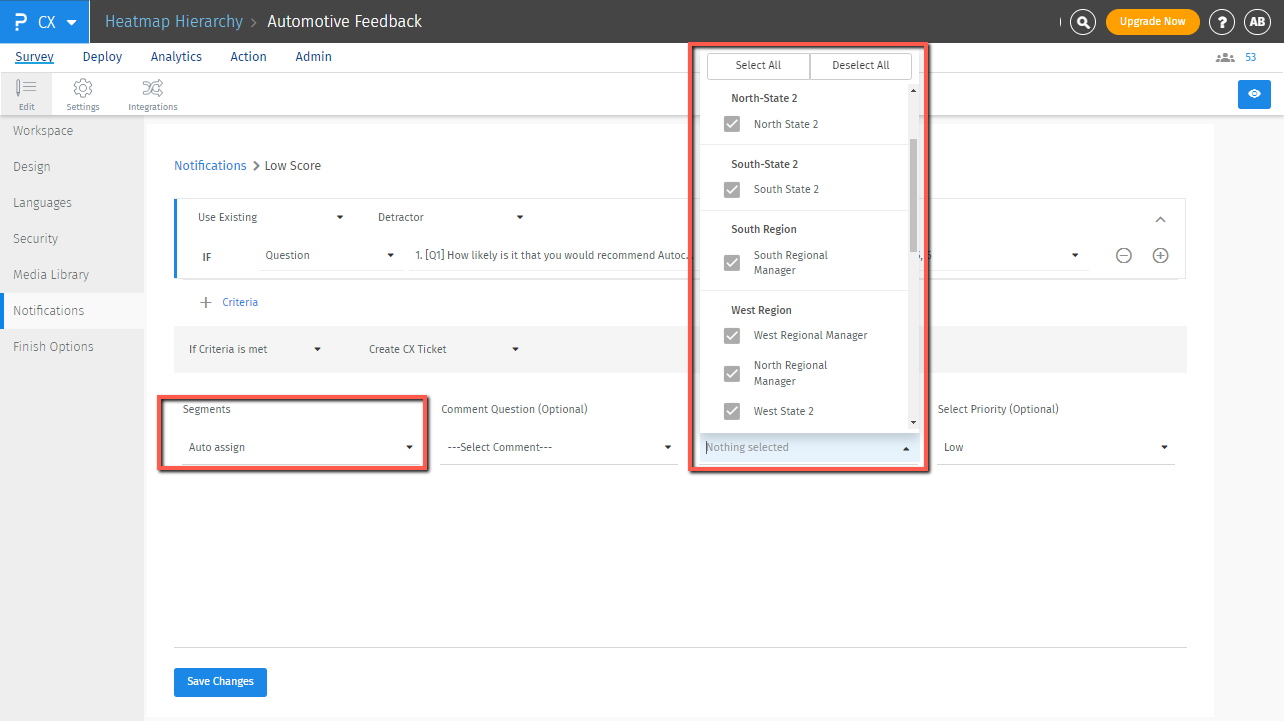Click the South-State 2 group header

coord(765,164)
